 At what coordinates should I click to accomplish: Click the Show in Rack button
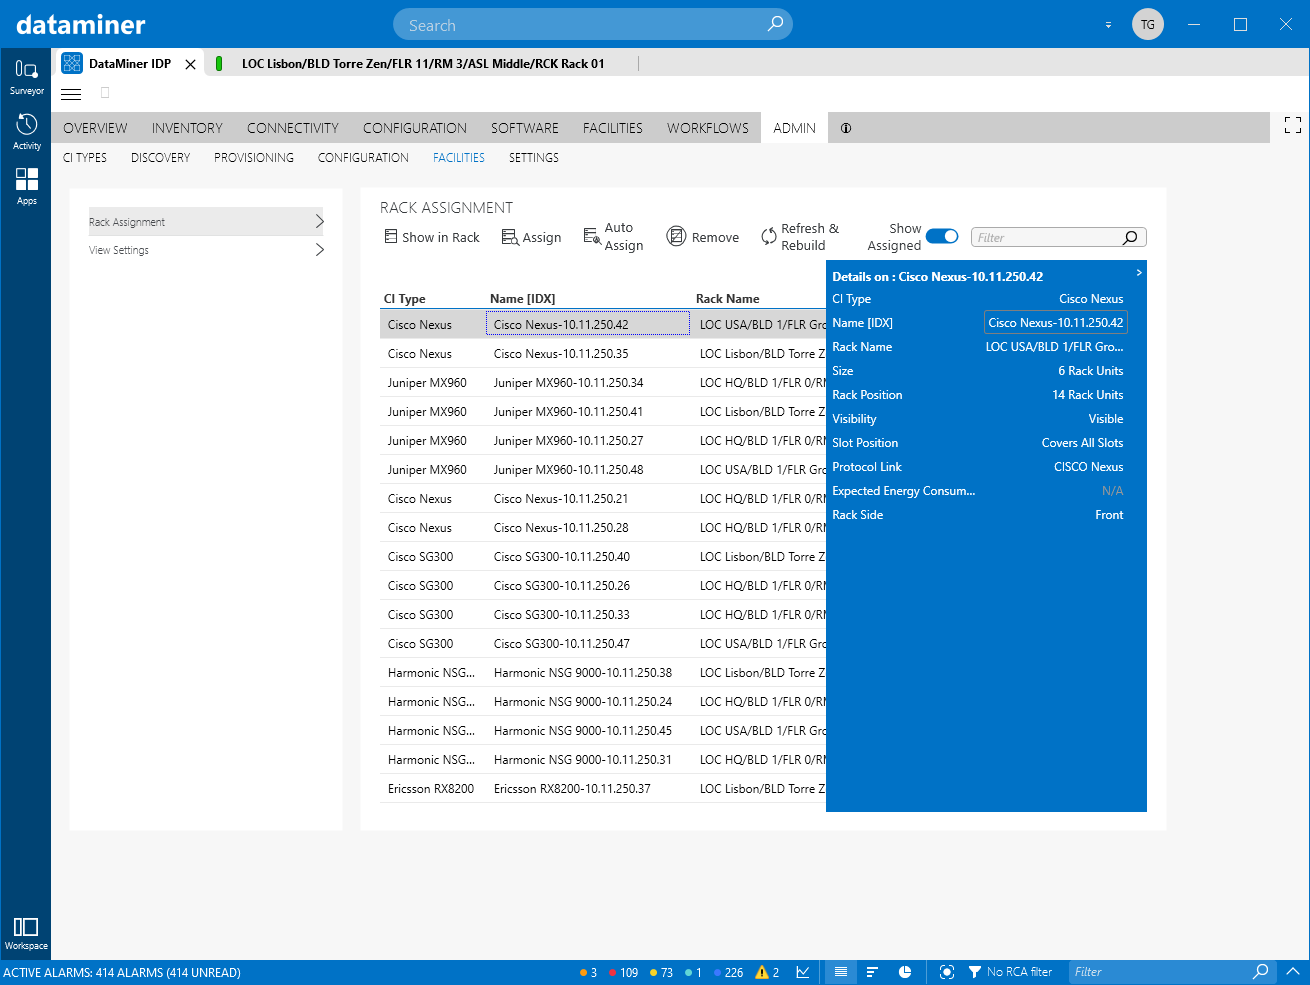pyautogui.click(x=432, y=237)
